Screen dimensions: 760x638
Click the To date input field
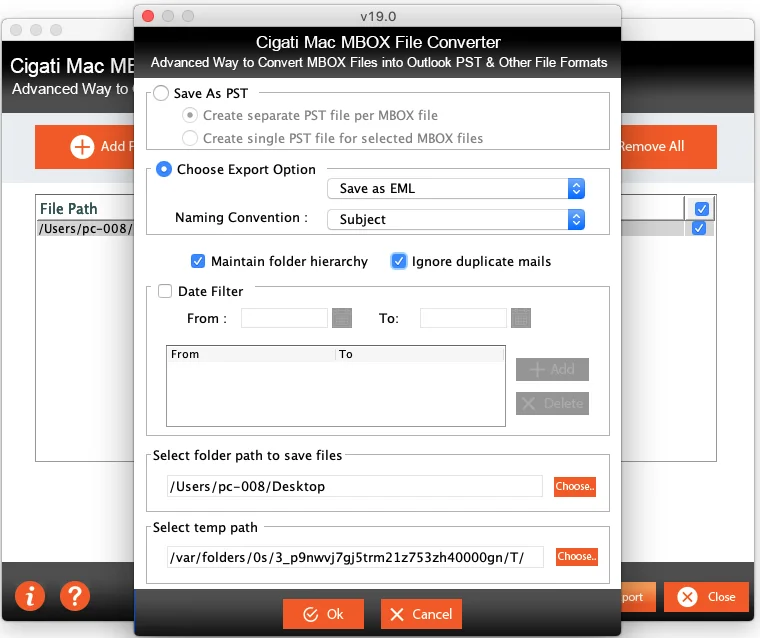coord(463,318)
